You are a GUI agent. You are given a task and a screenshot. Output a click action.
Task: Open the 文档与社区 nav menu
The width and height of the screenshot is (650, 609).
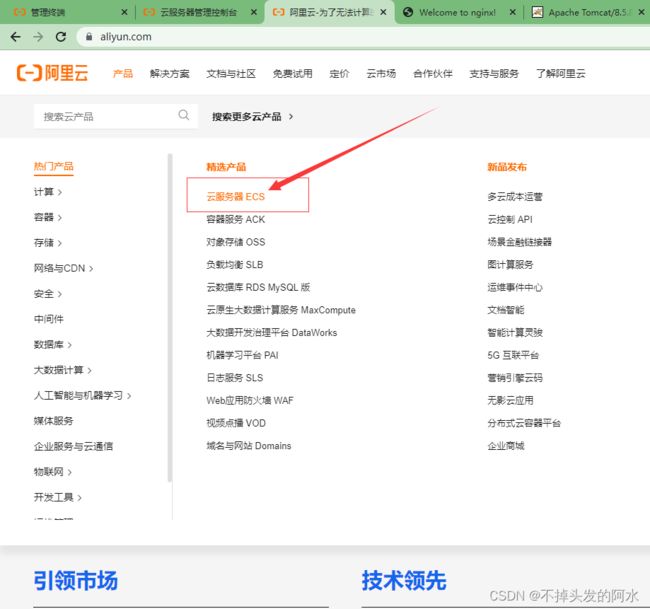coord(231,74)
